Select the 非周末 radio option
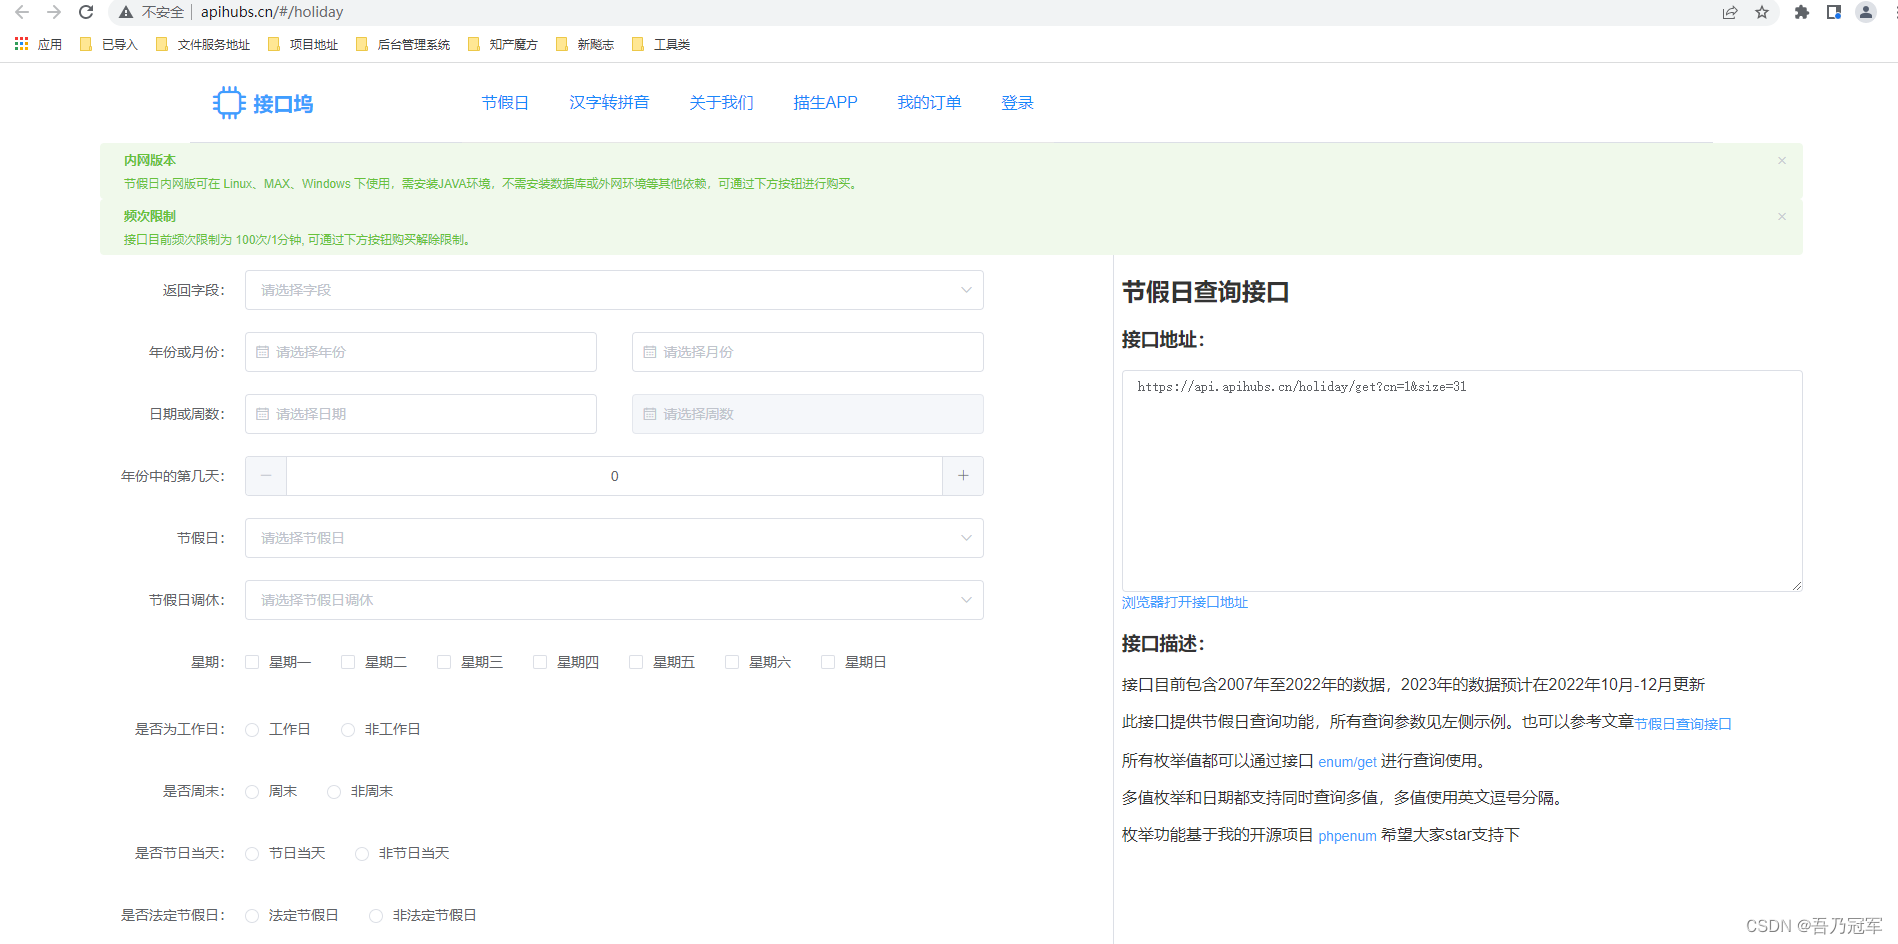 point(334,792)
